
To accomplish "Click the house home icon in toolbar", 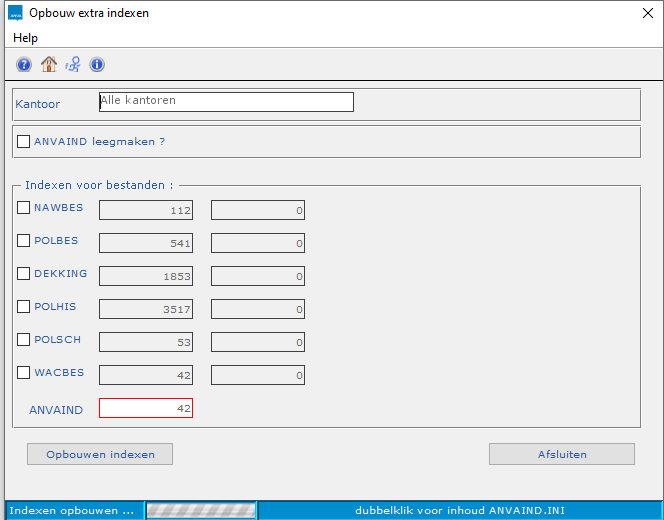I will tap(48, 65).
